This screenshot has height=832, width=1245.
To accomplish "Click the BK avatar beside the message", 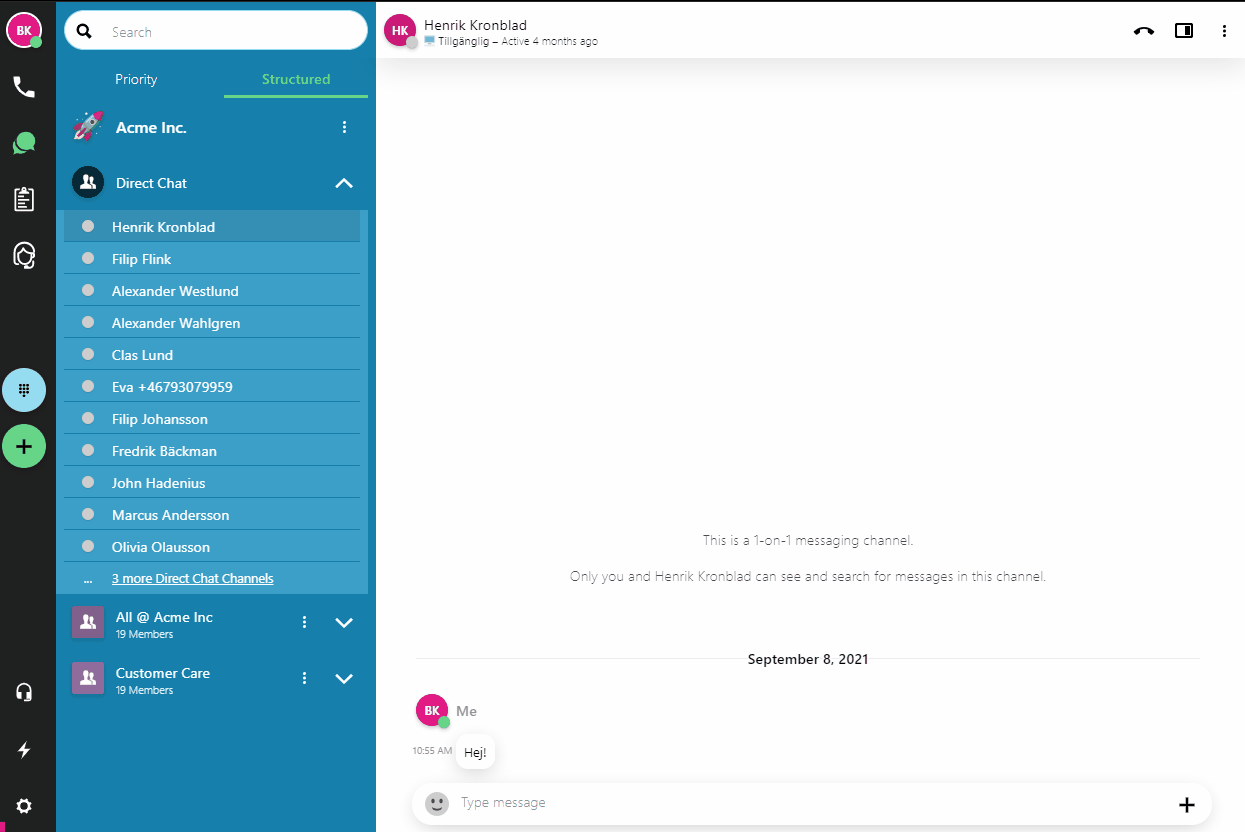I will pyautogui.click(x=432, y=711).
